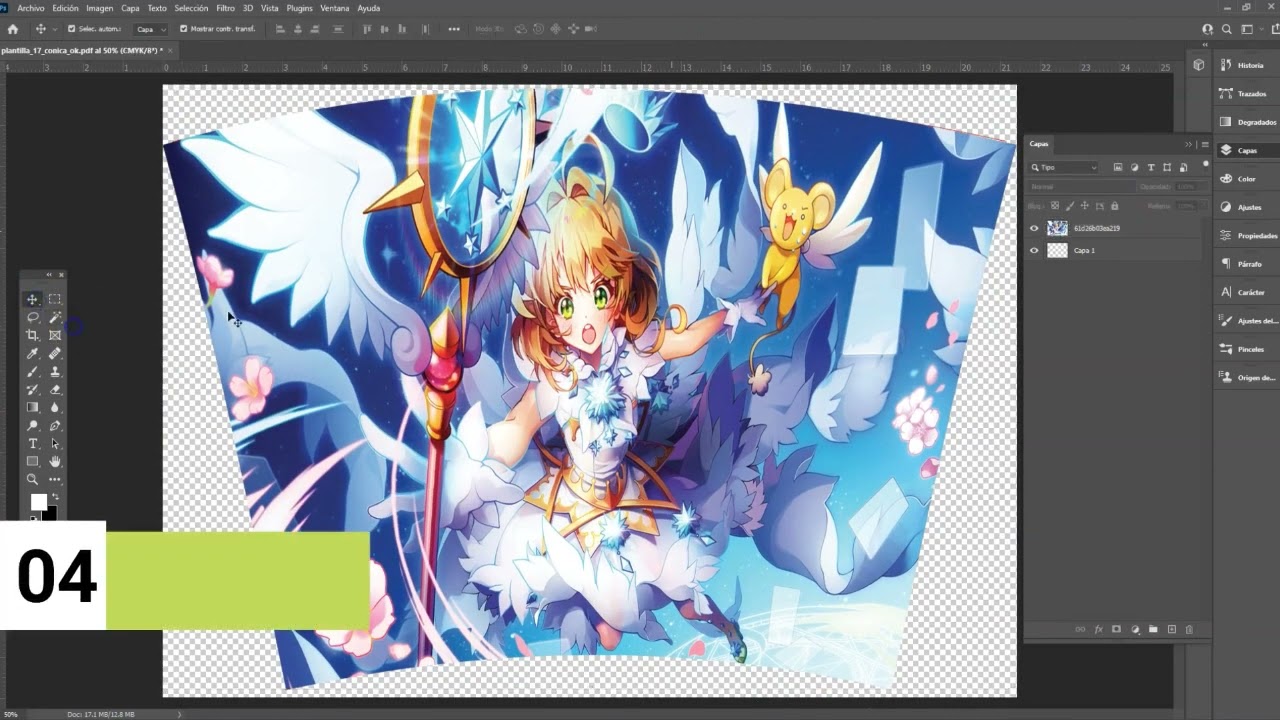The height and width of the screenshot is (720, 1280).
Task: Filter layers by type layer icon
Action: click(1151, 168)
